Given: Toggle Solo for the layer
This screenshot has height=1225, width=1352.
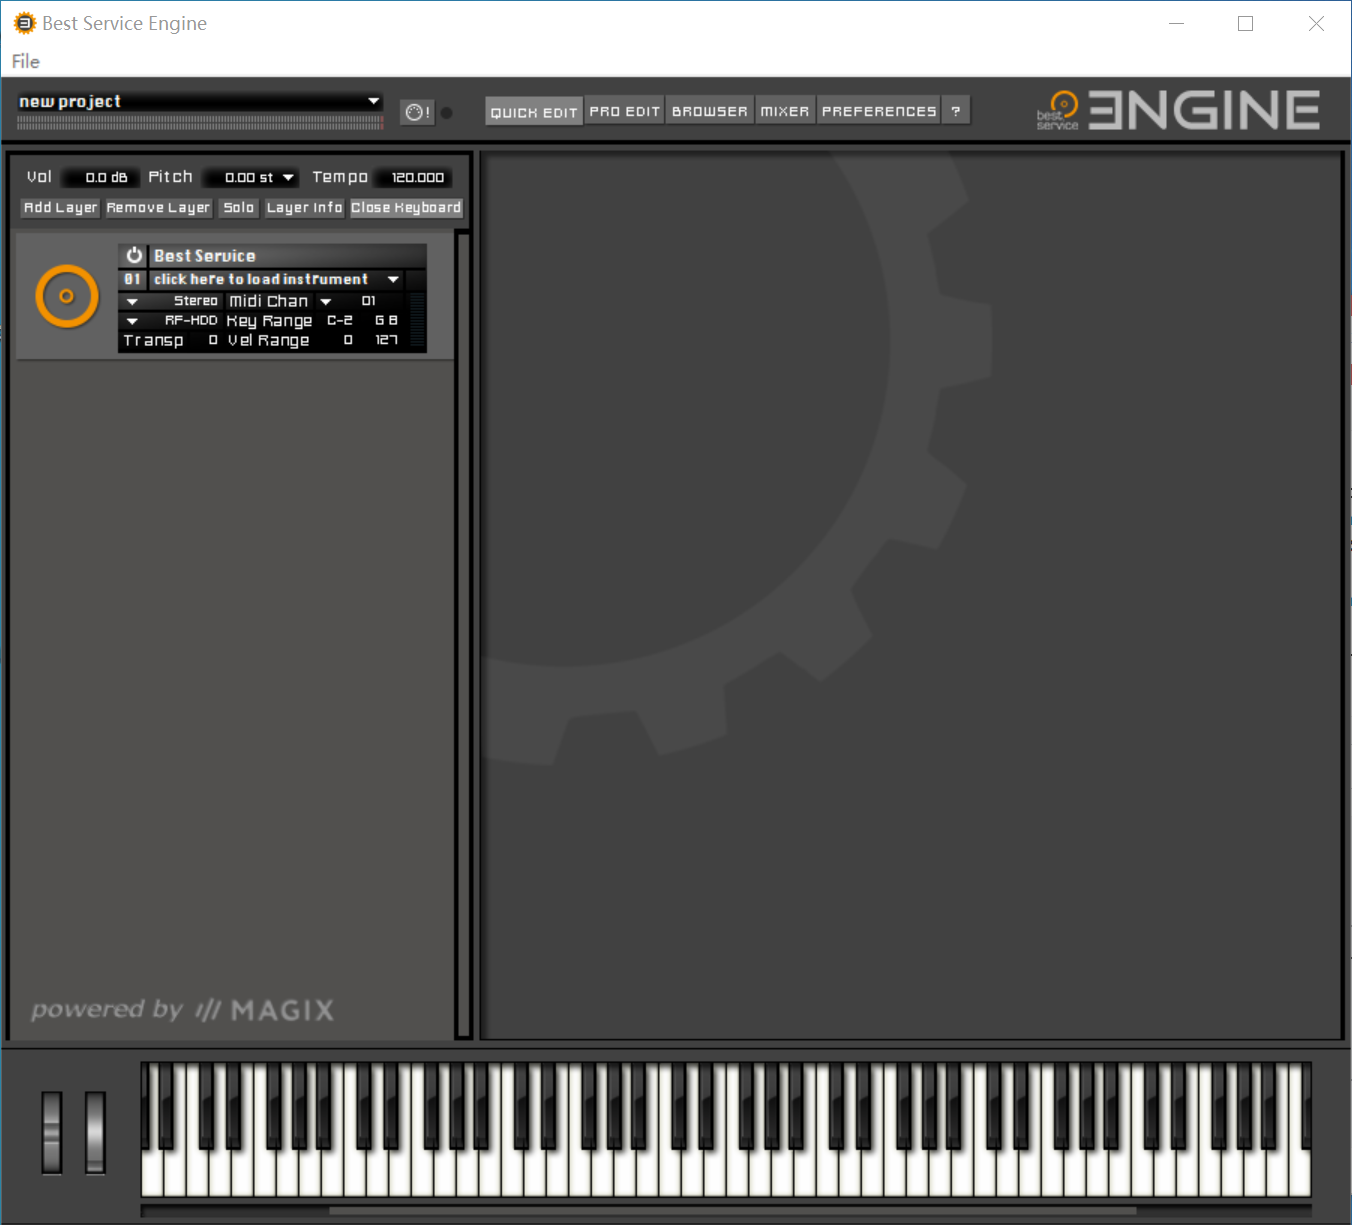Looking at the screenshot, I should point(239,208).
